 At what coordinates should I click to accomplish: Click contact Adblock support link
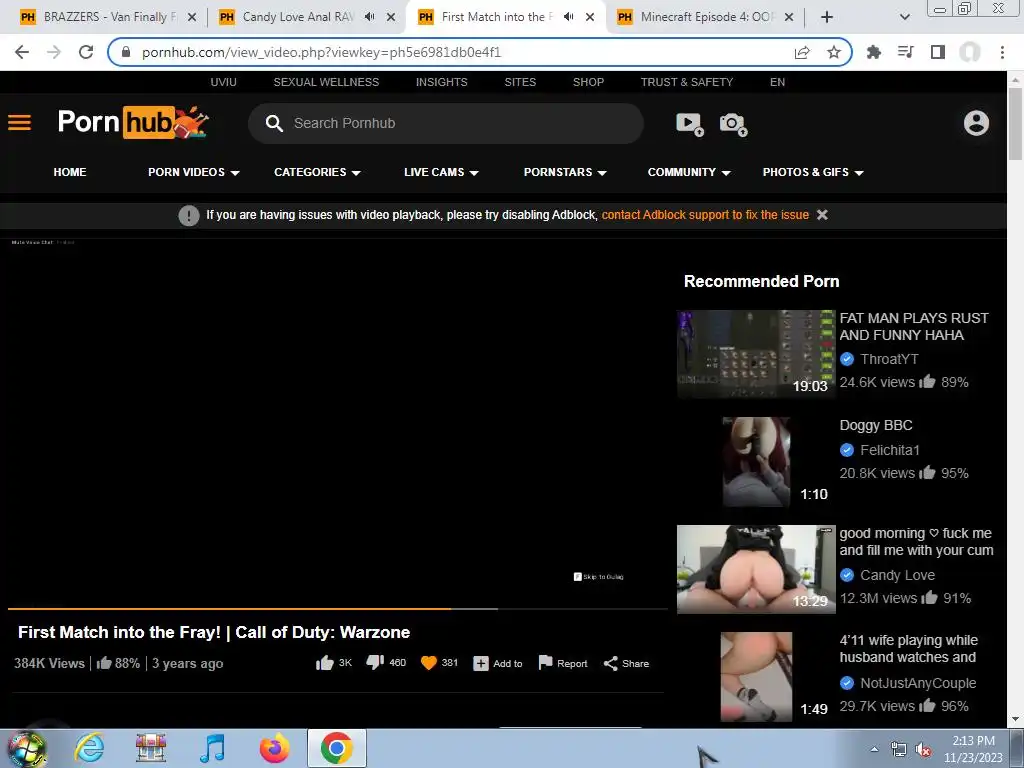(x=705, y=215)
